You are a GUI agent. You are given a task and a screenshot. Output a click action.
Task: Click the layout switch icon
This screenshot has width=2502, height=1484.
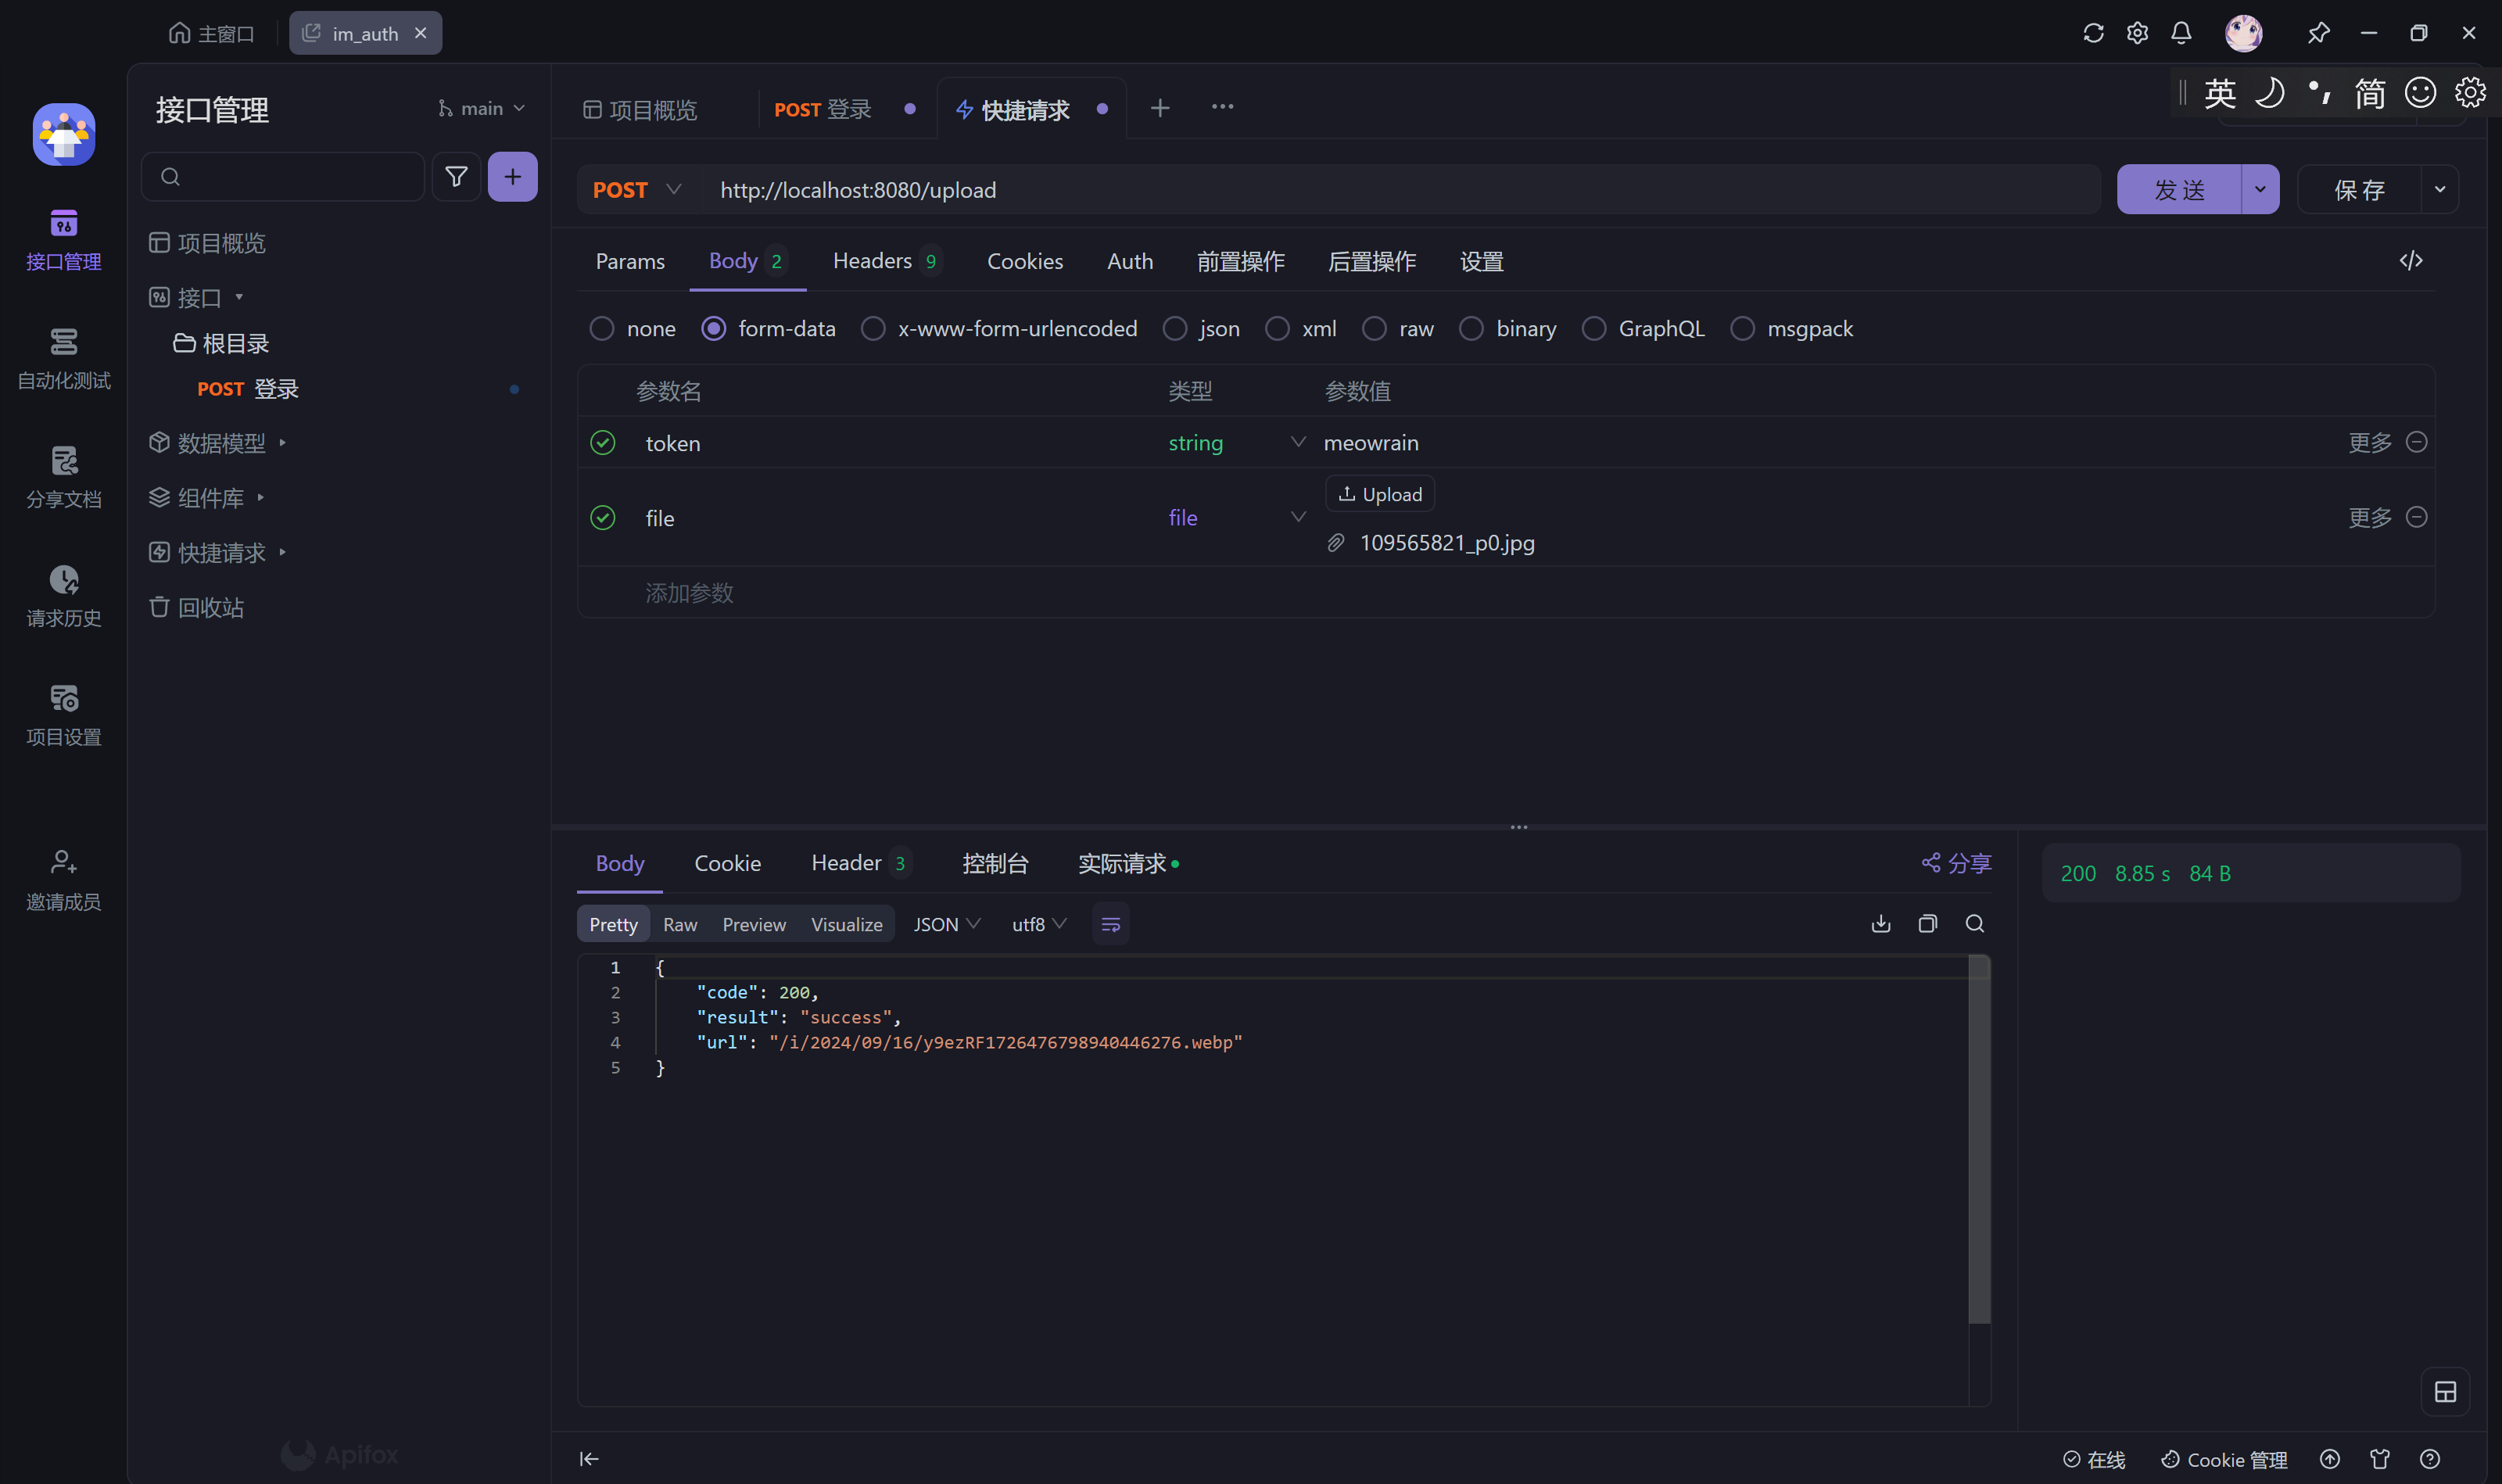[2444, 1391]
